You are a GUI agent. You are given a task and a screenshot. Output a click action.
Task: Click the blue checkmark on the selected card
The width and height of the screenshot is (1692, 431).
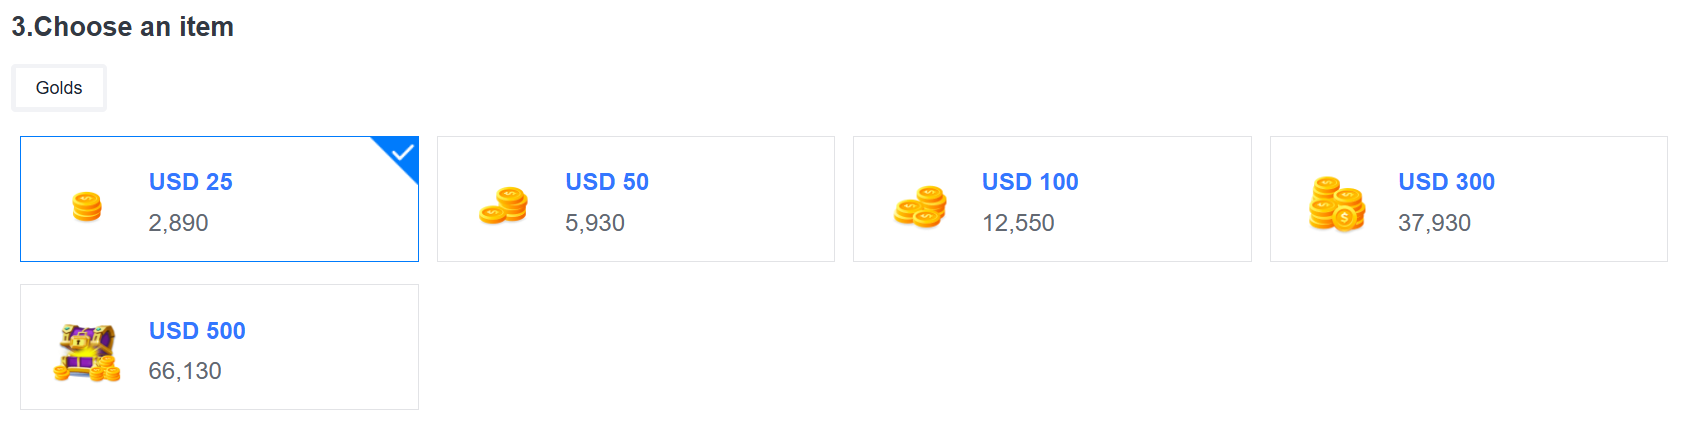[402, 153]
